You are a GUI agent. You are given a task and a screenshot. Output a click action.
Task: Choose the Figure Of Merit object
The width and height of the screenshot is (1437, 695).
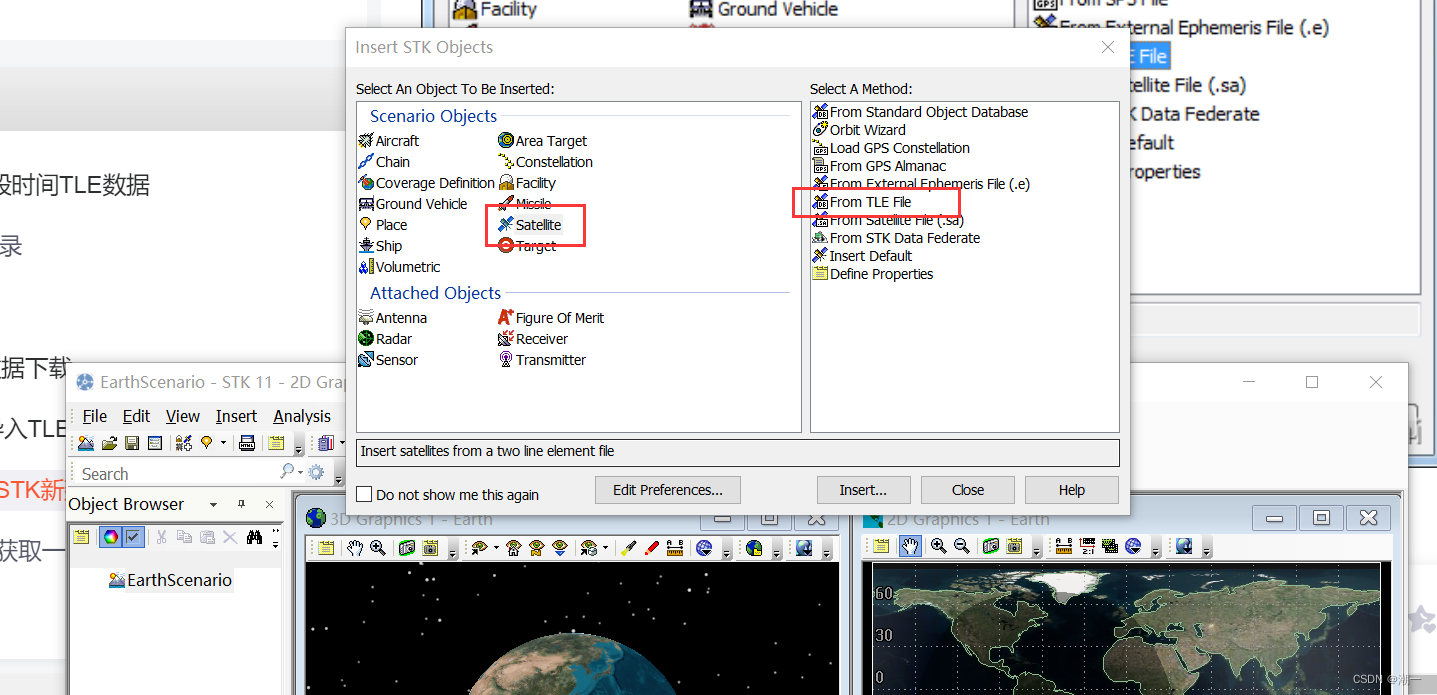pos(551,318)
